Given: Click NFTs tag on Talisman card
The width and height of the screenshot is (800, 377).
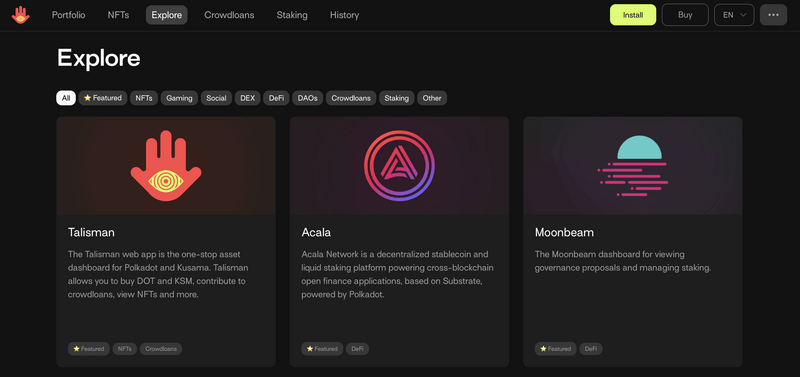Looking at the screenshot, I should (124, 349).
